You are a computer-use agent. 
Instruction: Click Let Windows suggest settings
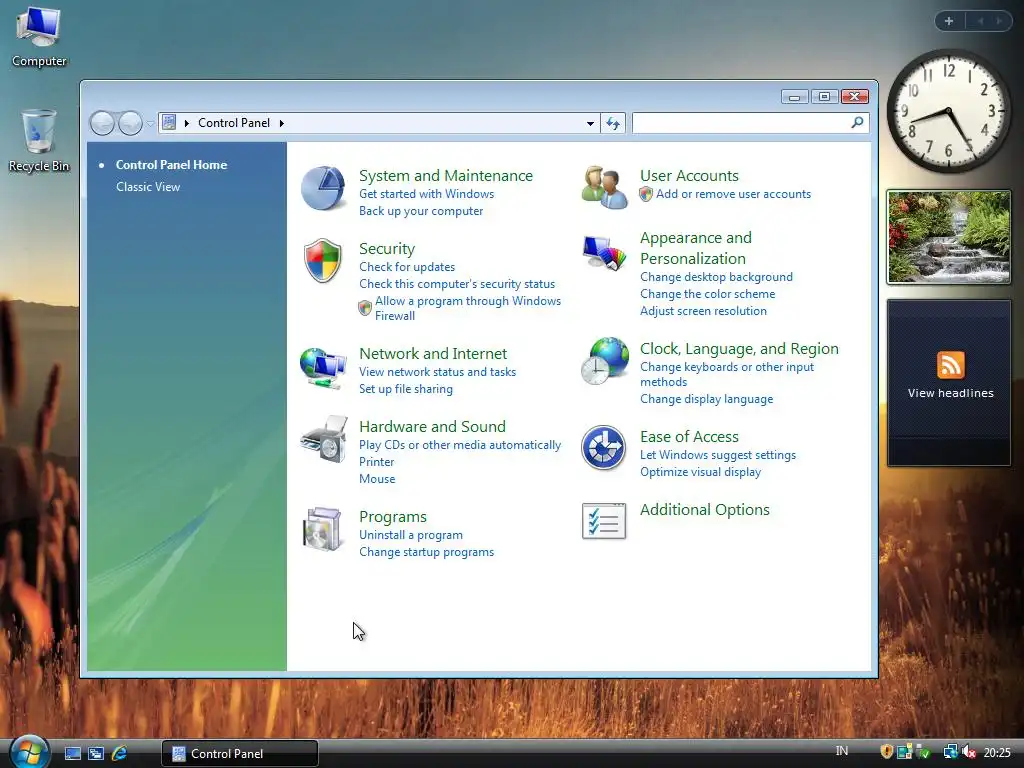pos(718,455)
